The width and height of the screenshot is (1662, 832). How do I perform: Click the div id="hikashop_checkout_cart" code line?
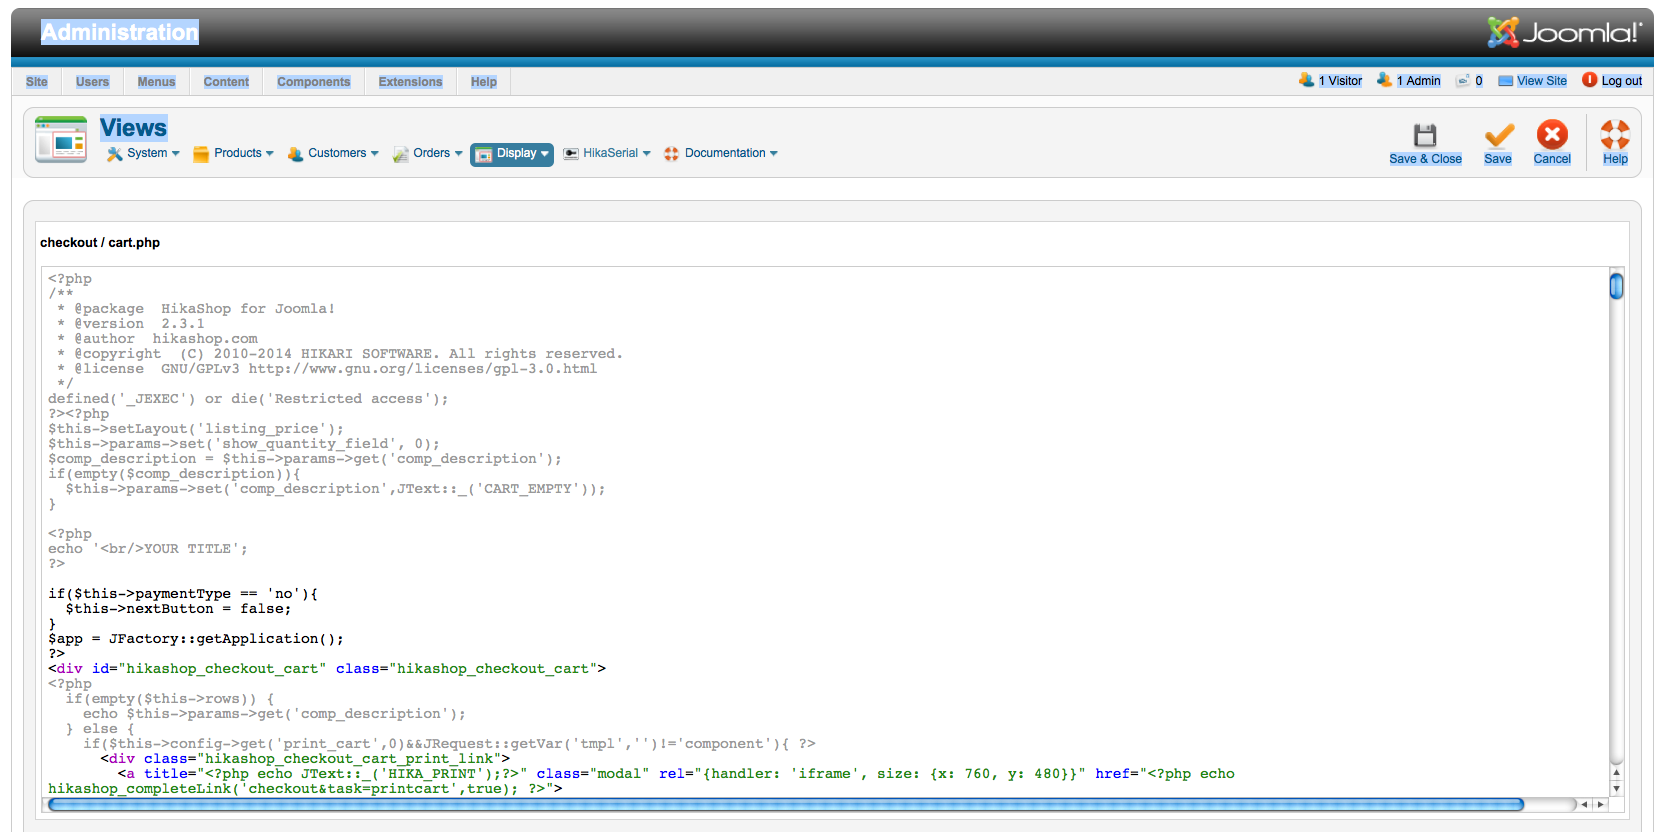coord(327,669)
